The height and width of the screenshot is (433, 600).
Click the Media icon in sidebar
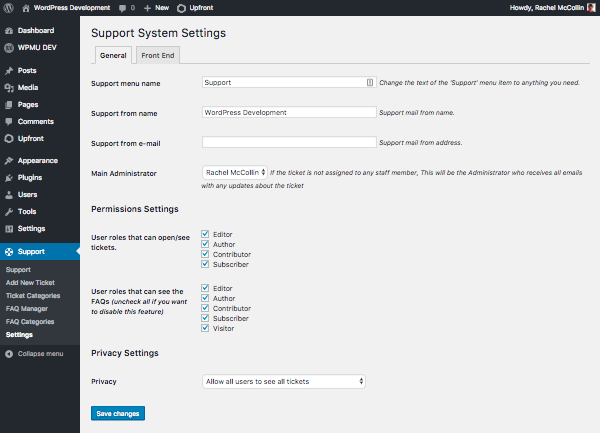coord(9,88)
